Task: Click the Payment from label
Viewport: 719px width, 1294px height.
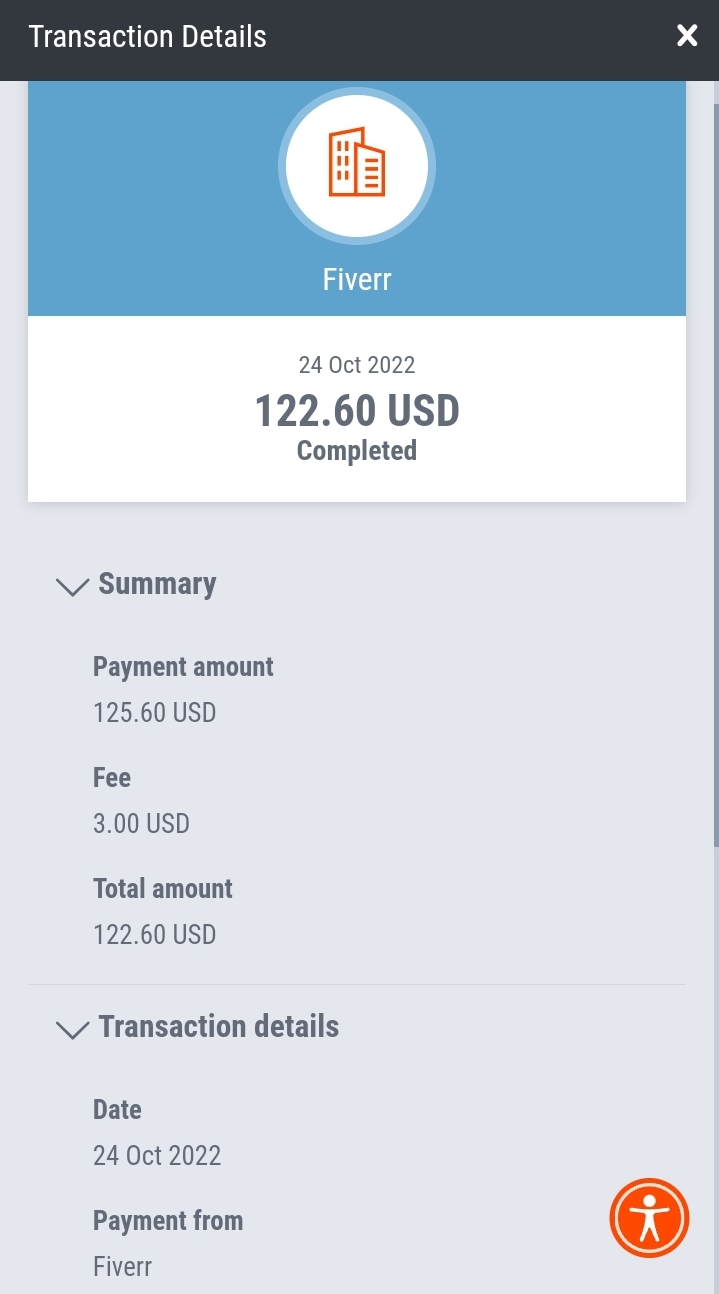Action: (x=168, y=1221)
